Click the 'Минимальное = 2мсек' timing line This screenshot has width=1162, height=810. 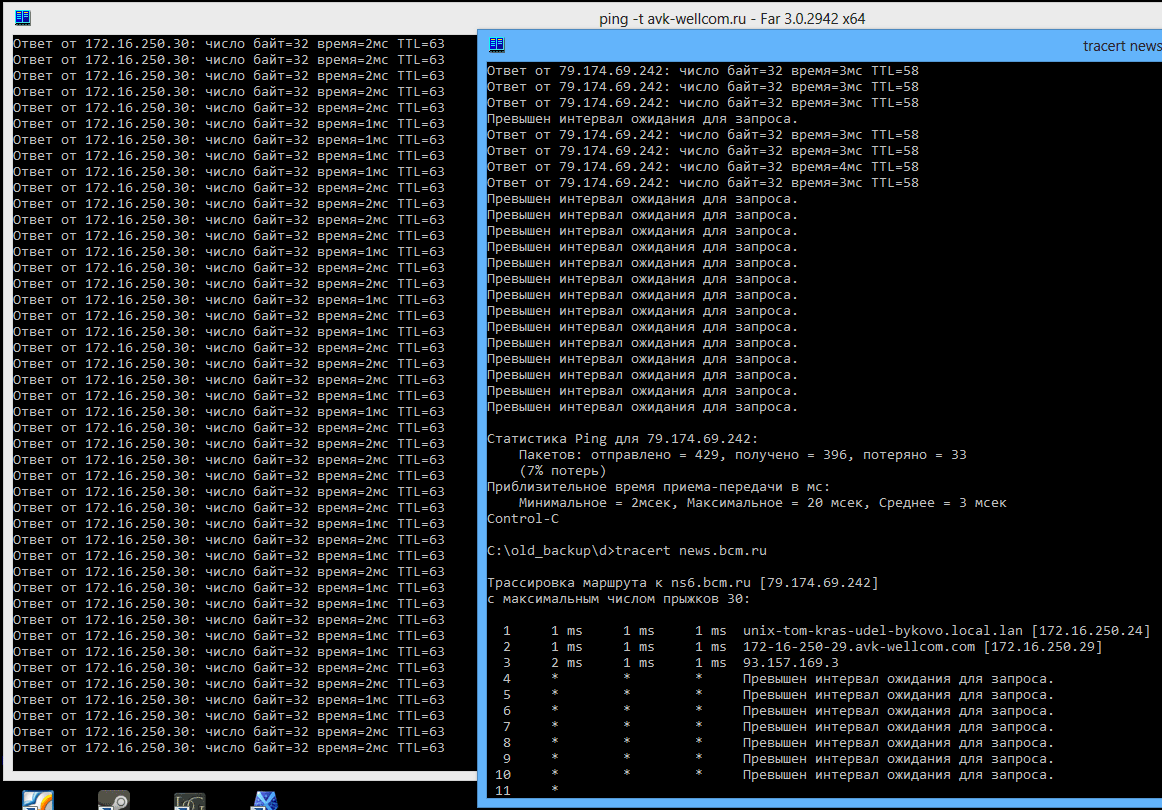(763, 503)
